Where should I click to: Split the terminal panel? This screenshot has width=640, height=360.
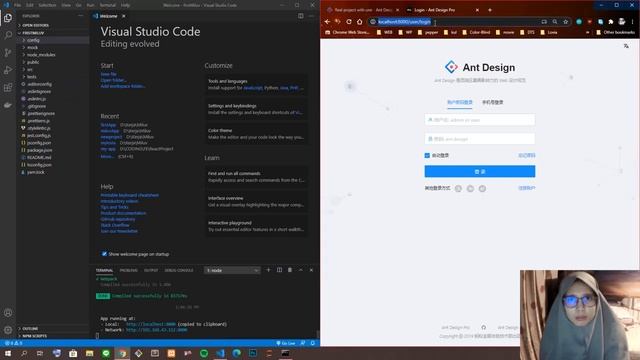[x=279, y=270]
